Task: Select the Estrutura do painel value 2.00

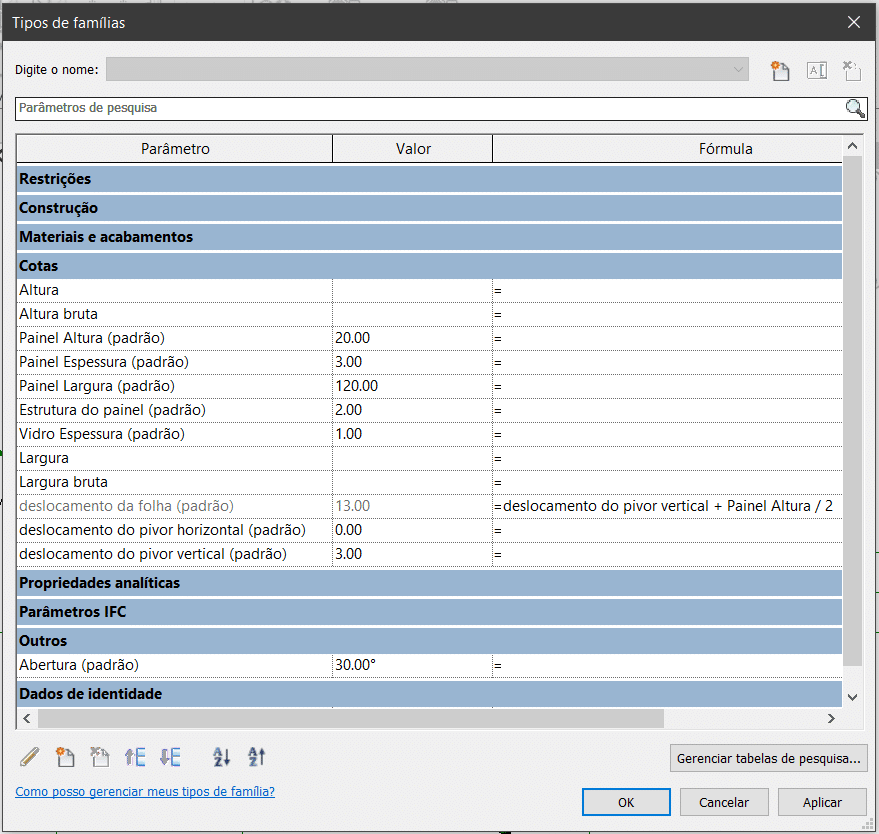Action: 413,410
